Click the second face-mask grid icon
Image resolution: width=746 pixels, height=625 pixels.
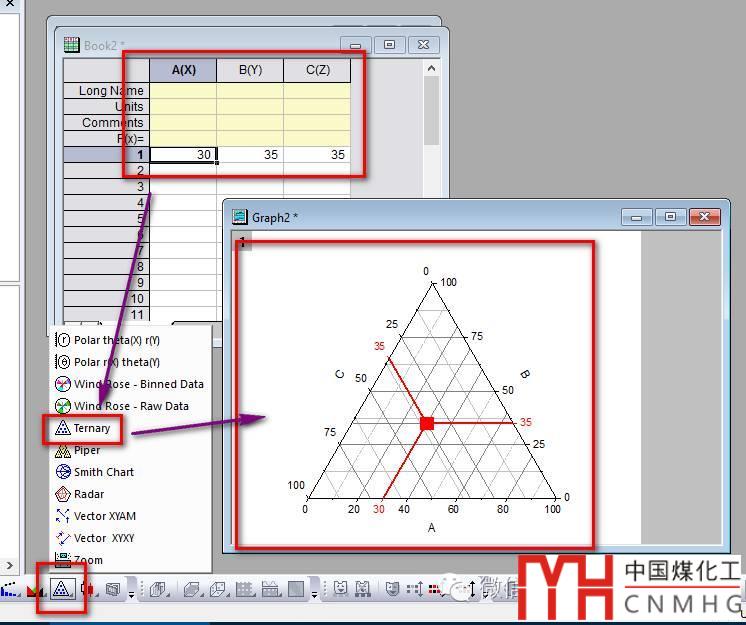pyautogui.click(x=363, y=589)
